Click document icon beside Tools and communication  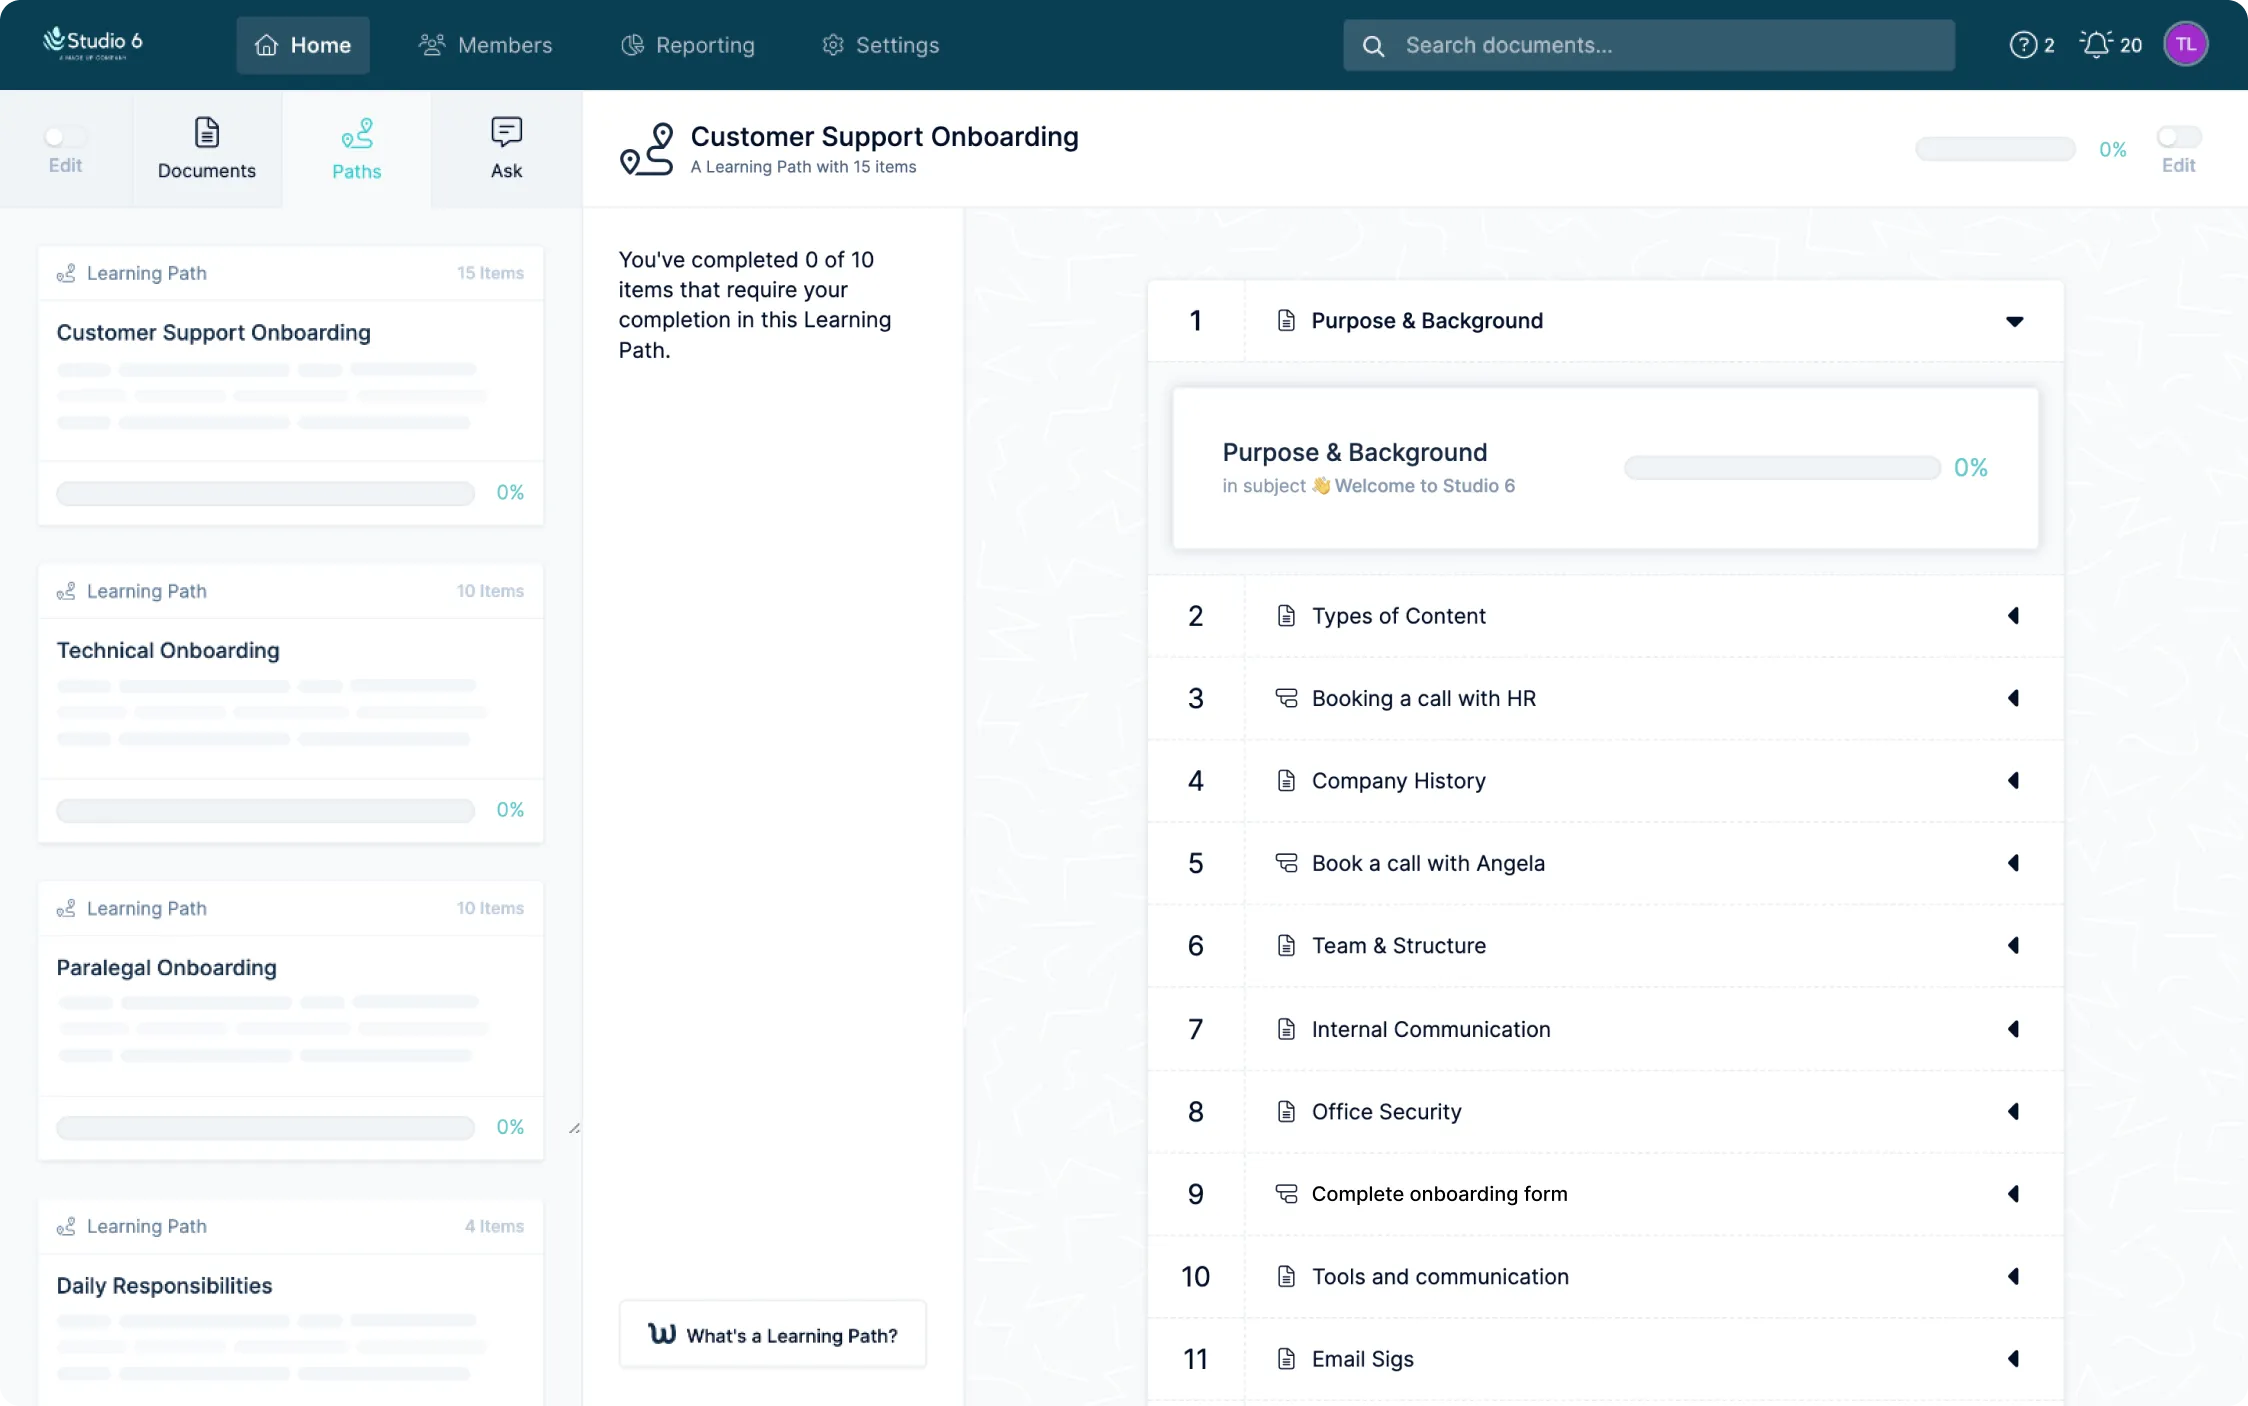(1286, 1276)
